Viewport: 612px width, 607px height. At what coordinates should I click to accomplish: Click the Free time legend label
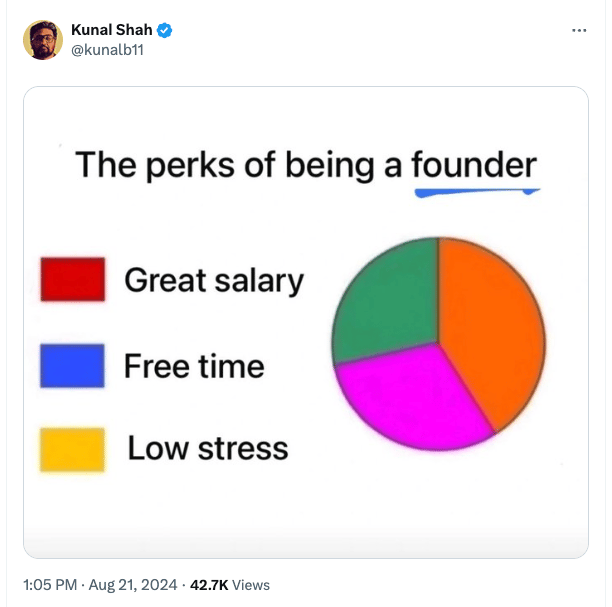pos(194,366)
